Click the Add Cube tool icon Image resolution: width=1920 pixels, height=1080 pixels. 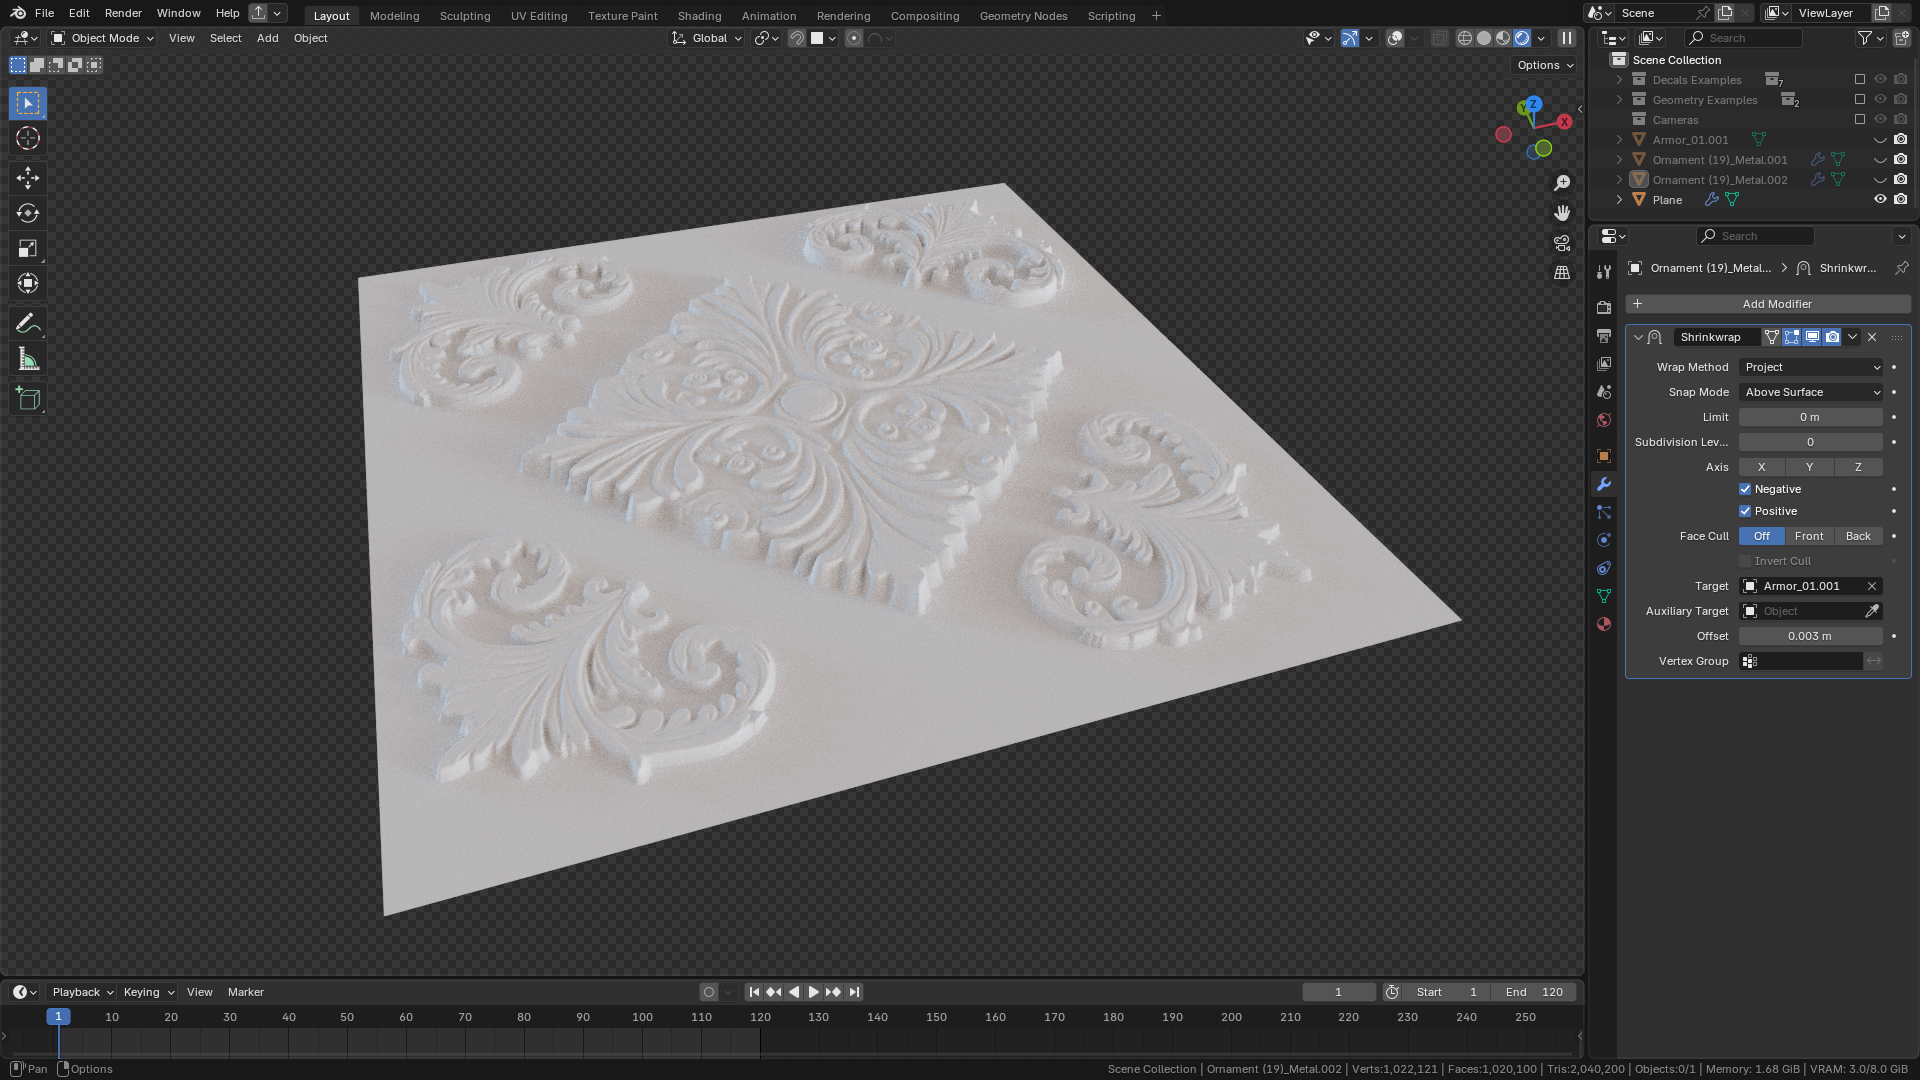(28, 399)
